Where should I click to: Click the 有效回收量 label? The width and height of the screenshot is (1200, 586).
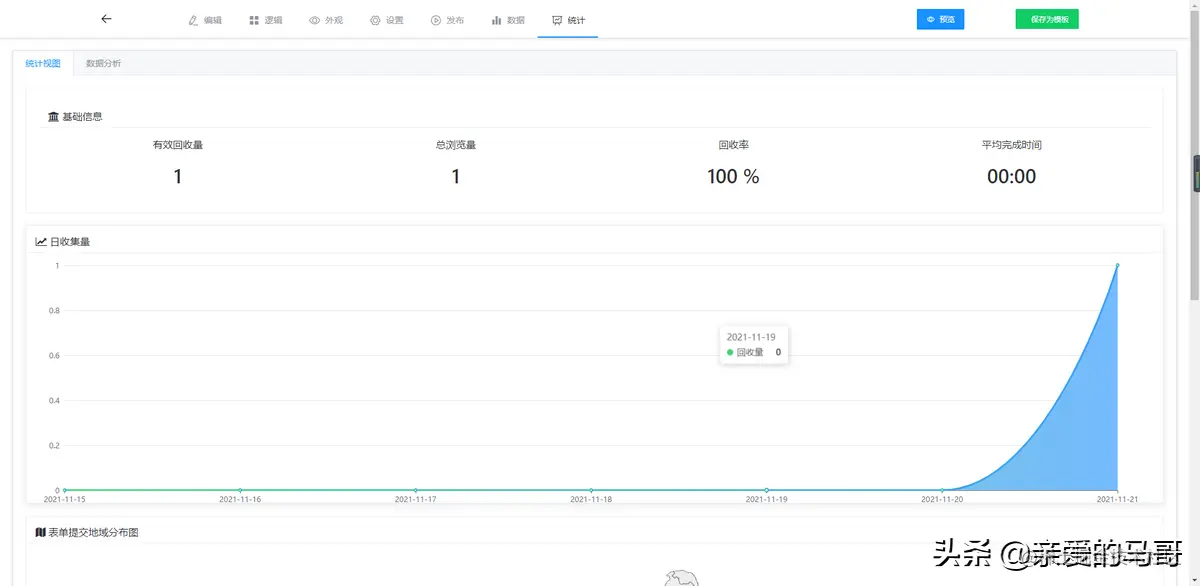(x=178, y=145)
